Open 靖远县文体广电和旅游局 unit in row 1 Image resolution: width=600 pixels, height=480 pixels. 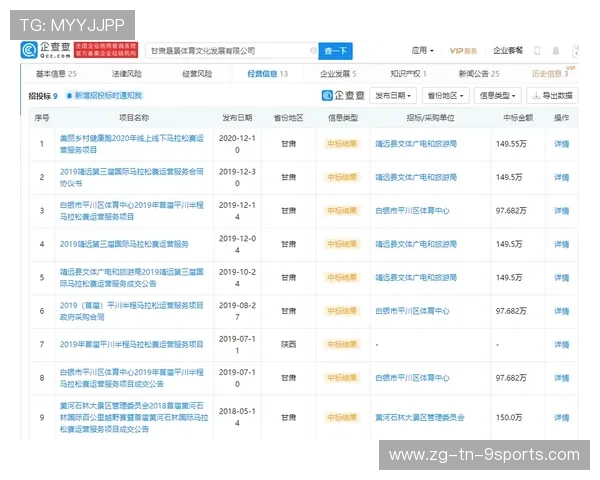pos(416,144)
